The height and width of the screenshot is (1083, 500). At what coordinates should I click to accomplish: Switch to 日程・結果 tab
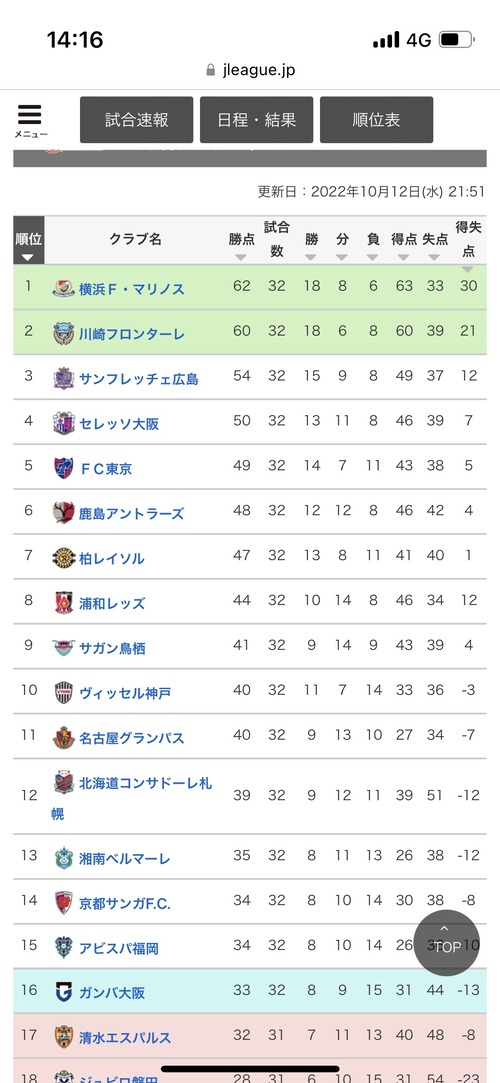click(x=257, y=119)
